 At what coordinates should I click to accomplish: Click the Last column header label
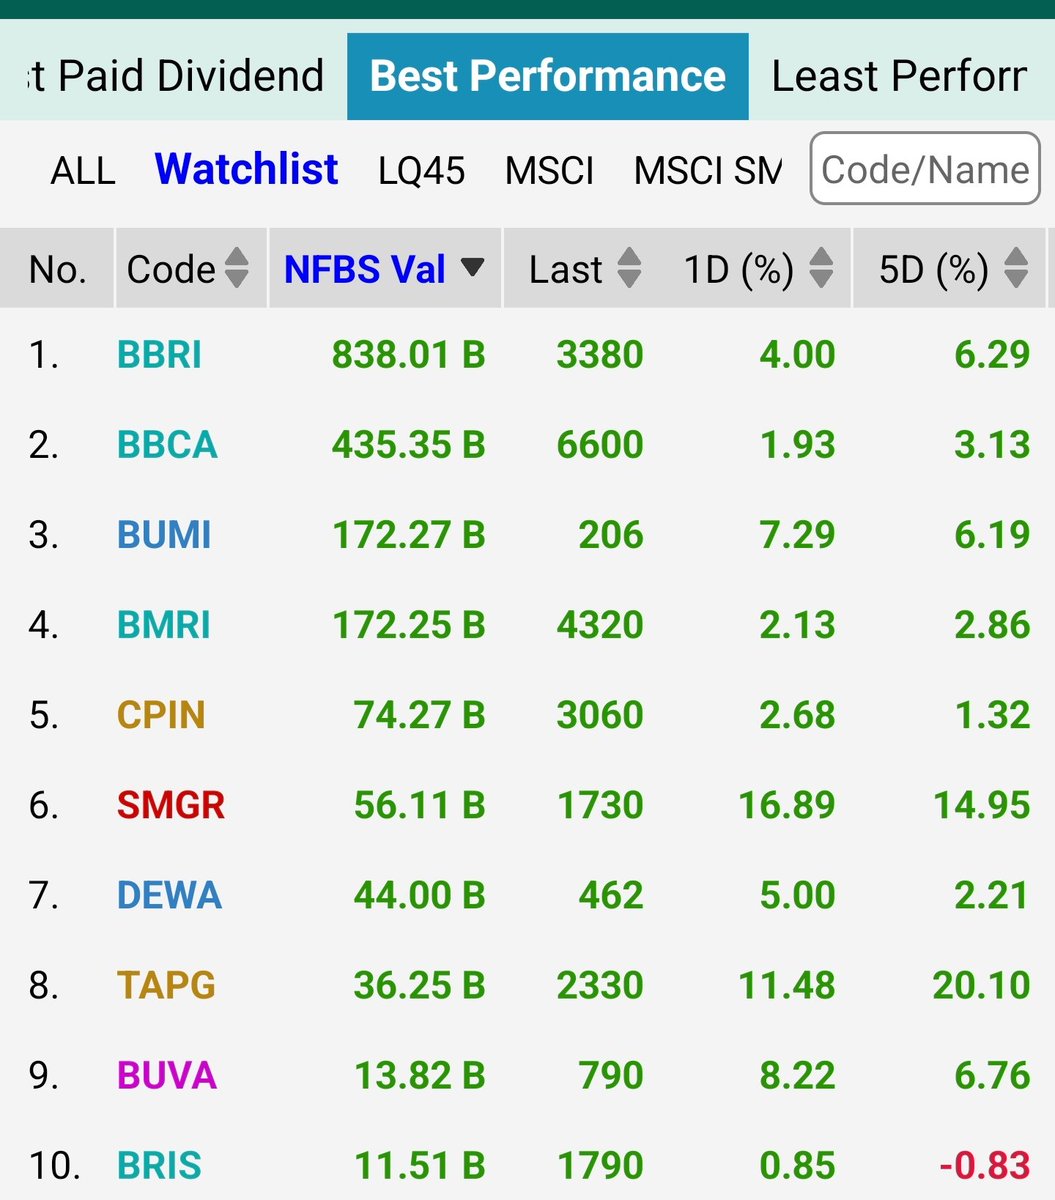pyautogui.click(x=566, y=269)
